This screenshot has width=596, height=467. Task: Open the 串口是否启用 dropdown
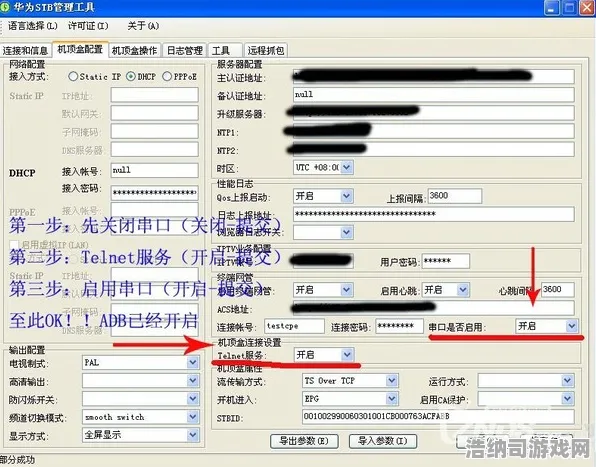click(x=571, y=326)
